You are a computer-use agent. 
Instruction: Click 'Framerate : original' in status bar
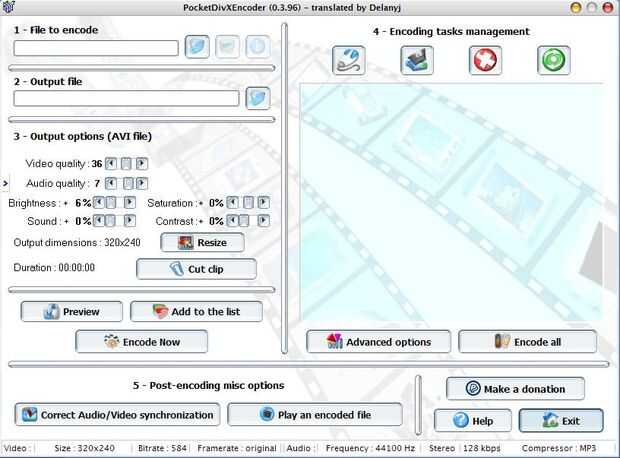237,448
